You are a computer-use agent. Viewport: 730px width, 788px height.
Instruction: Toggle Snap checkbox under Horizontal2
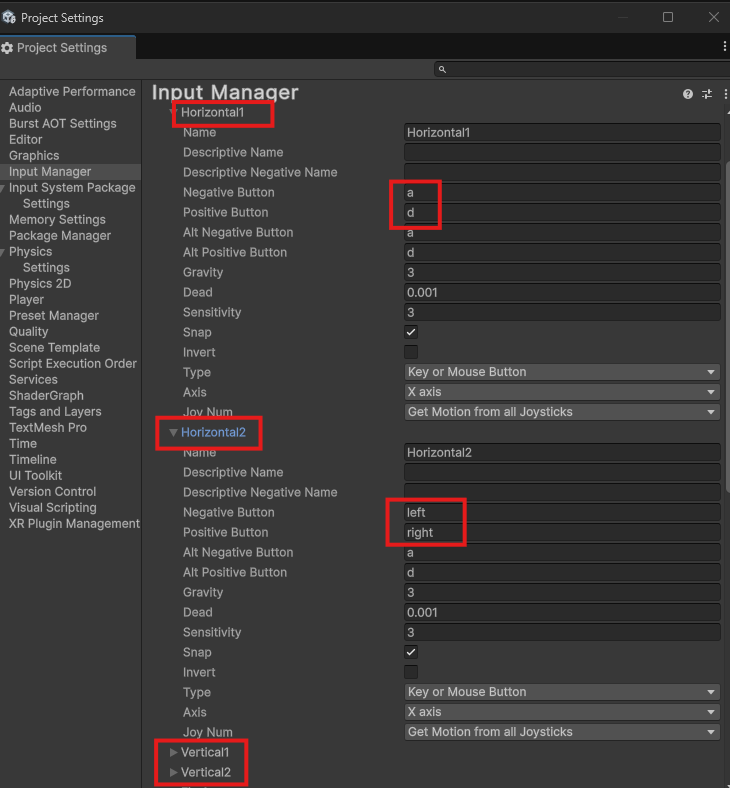411,652
